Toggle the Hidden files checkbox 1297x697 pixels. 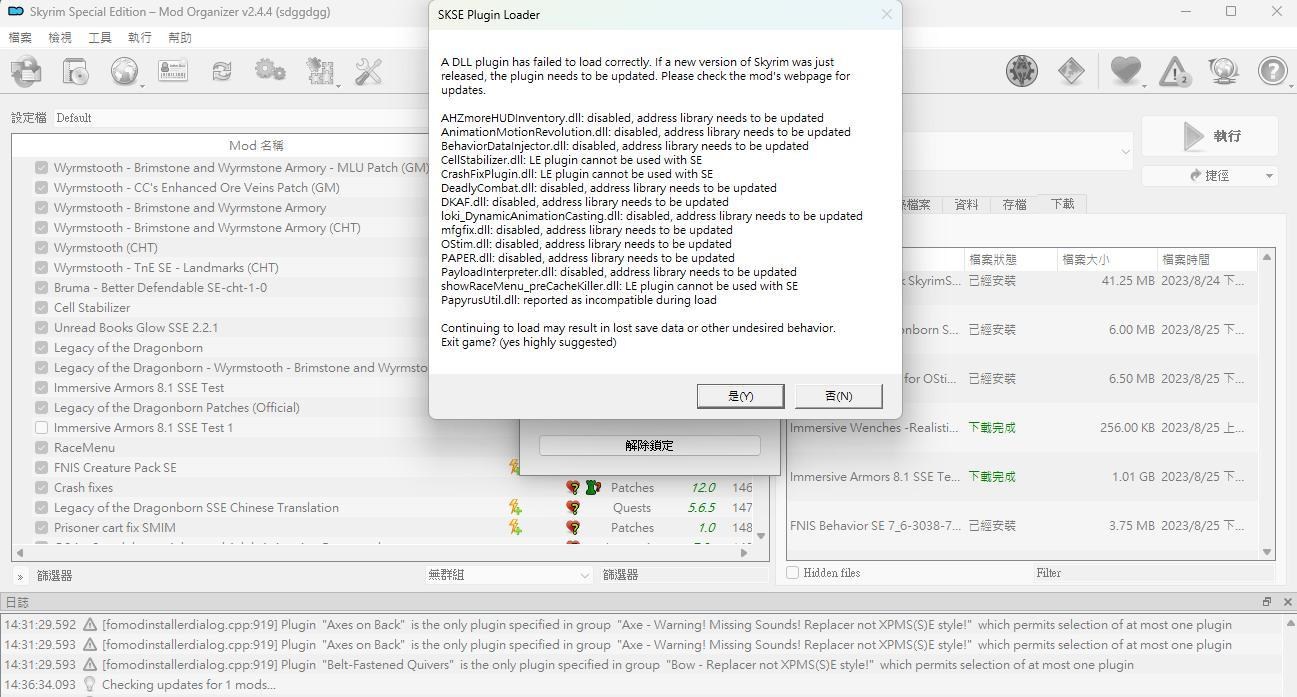(793, 573)
